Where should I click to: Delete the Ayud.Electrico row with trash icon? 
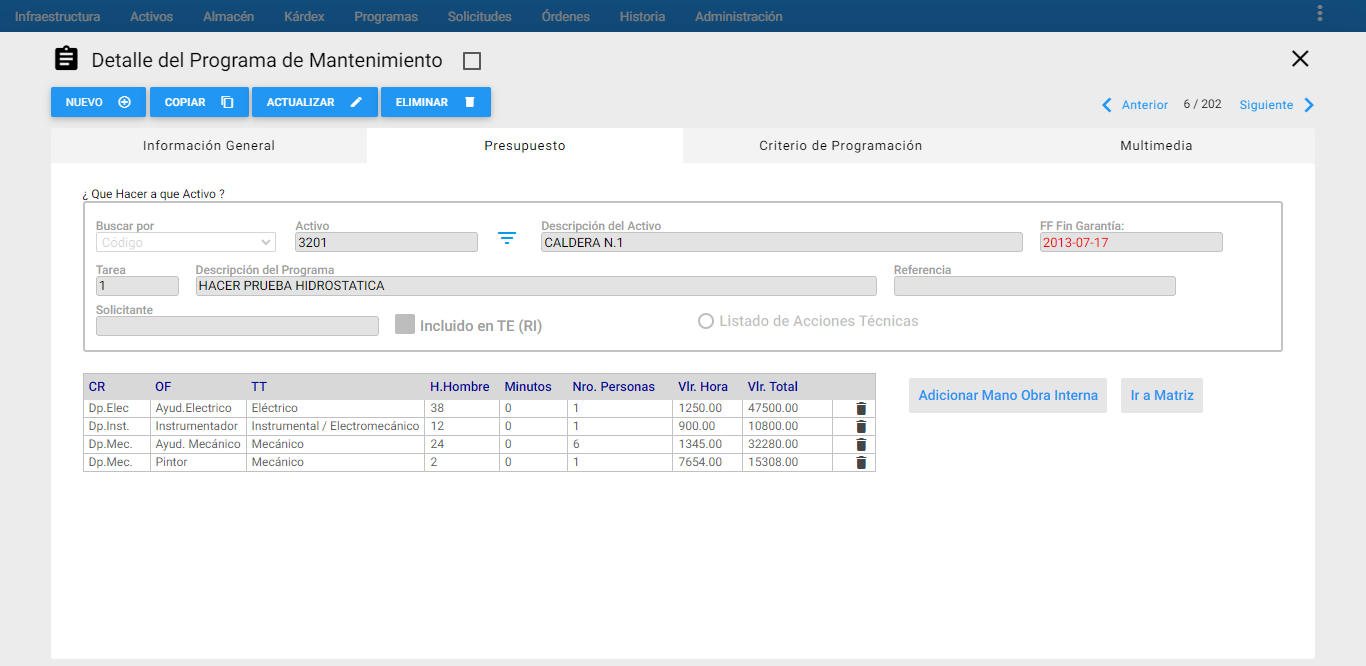click(x=861, y=408)
